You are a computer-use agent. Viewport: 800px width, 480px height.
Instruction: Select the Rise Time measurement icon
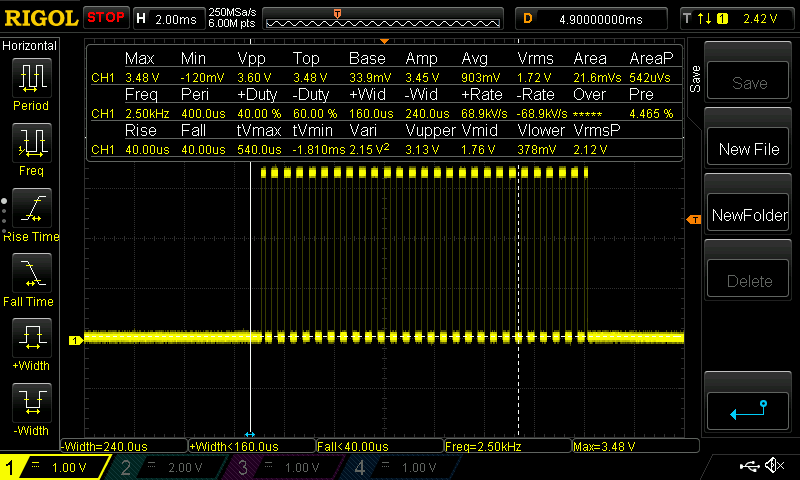coord(32,208)
